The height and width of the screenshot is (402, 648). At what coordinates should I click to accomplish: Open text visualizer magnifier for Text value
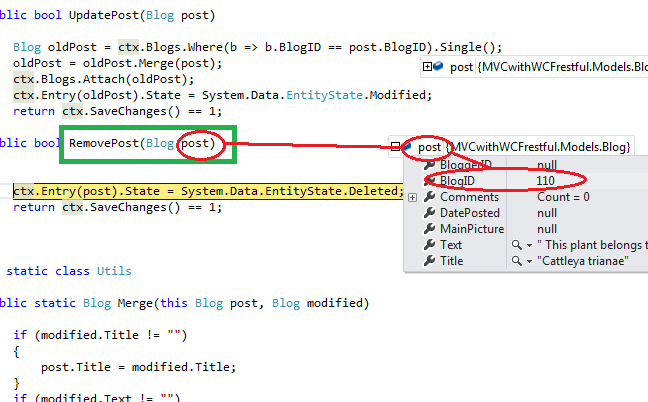[x=517, y=245]
